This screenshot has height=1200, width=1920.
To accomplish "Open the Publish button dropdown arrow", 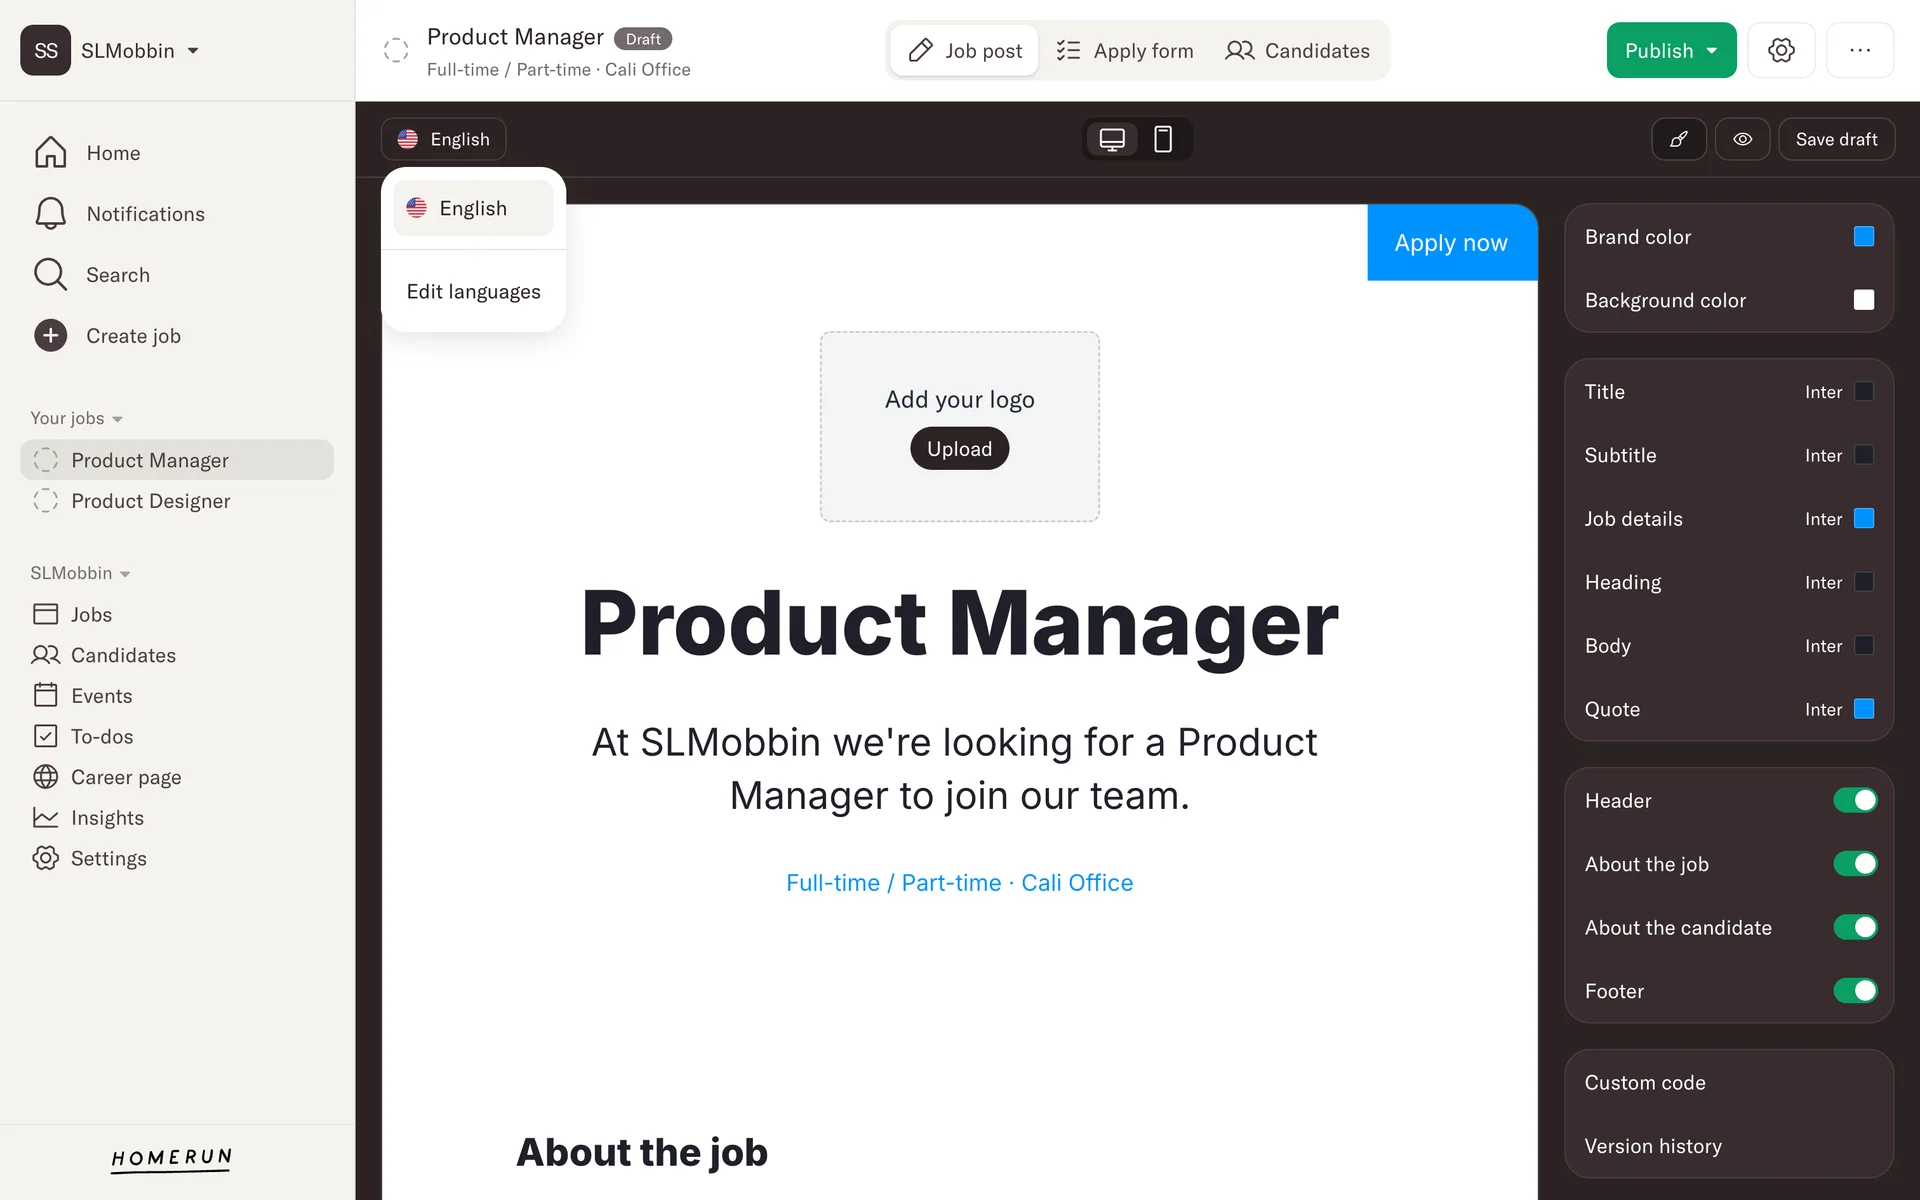I will [x=1712, y=51].
